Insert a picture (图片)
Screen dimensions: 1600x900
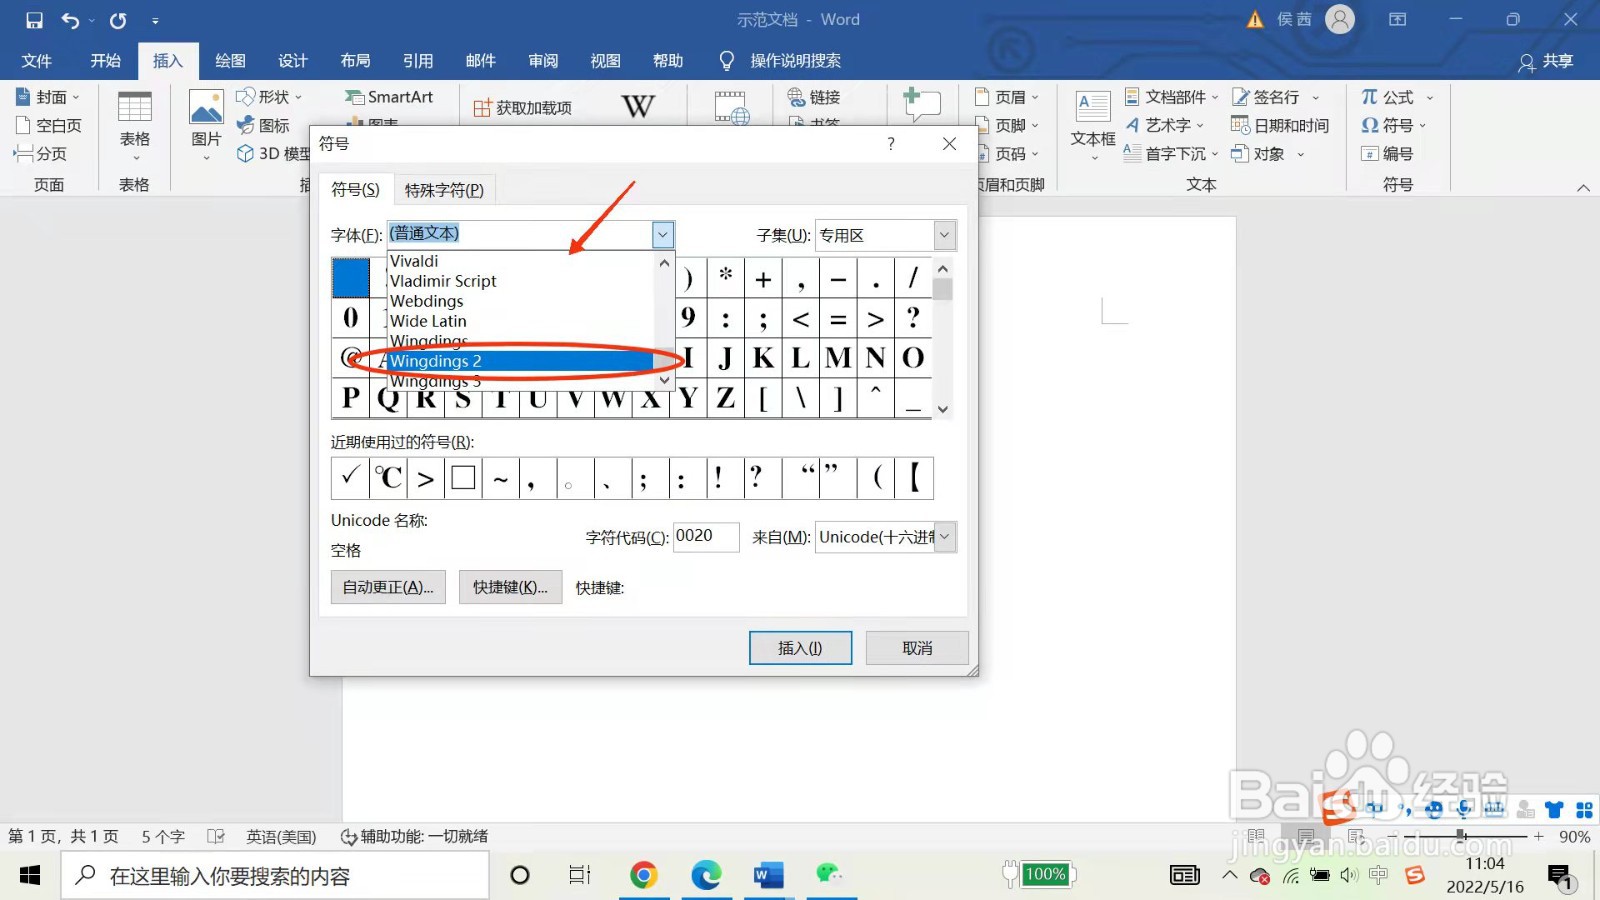(206, 126)
